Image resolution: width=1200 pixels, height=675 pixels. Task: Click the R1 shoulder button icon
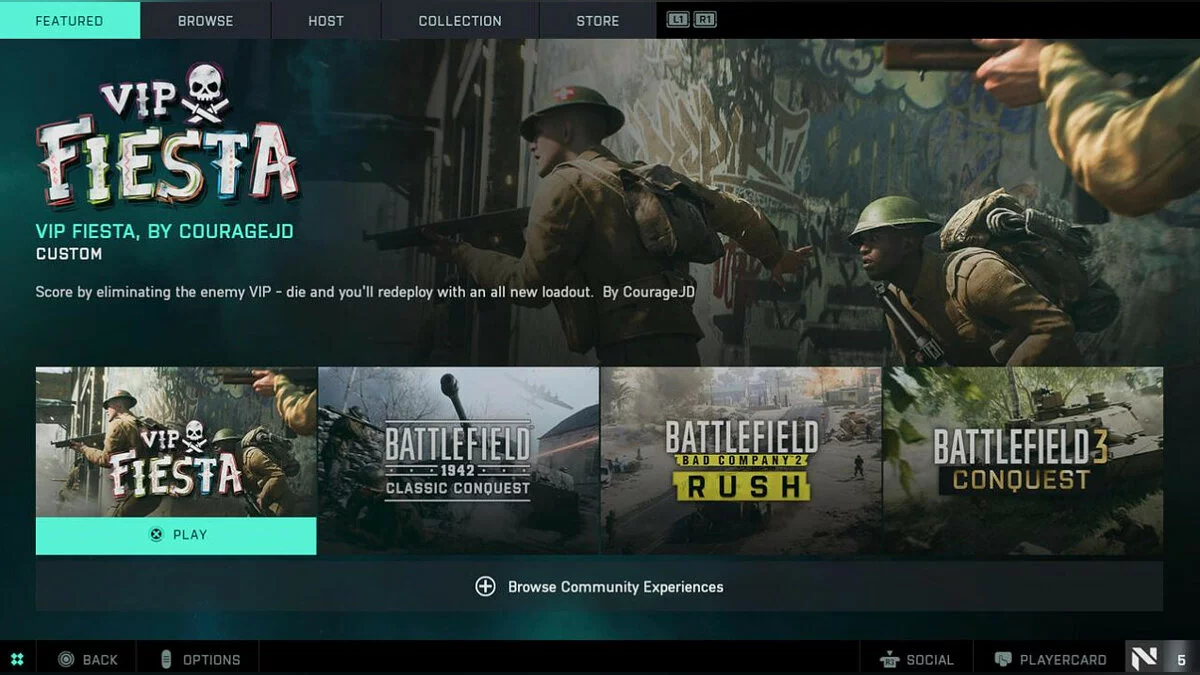(x=705, y=19)
